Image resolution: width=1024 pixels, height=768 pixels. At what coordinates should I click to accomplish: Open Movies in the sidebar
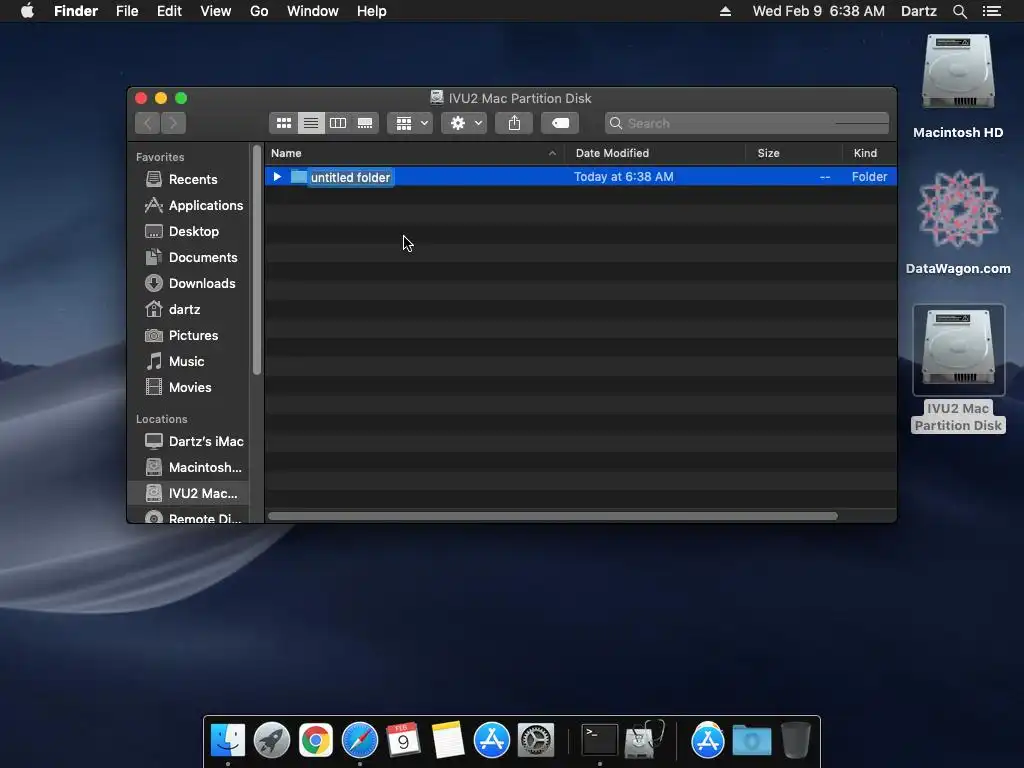[x=190, y=387]
